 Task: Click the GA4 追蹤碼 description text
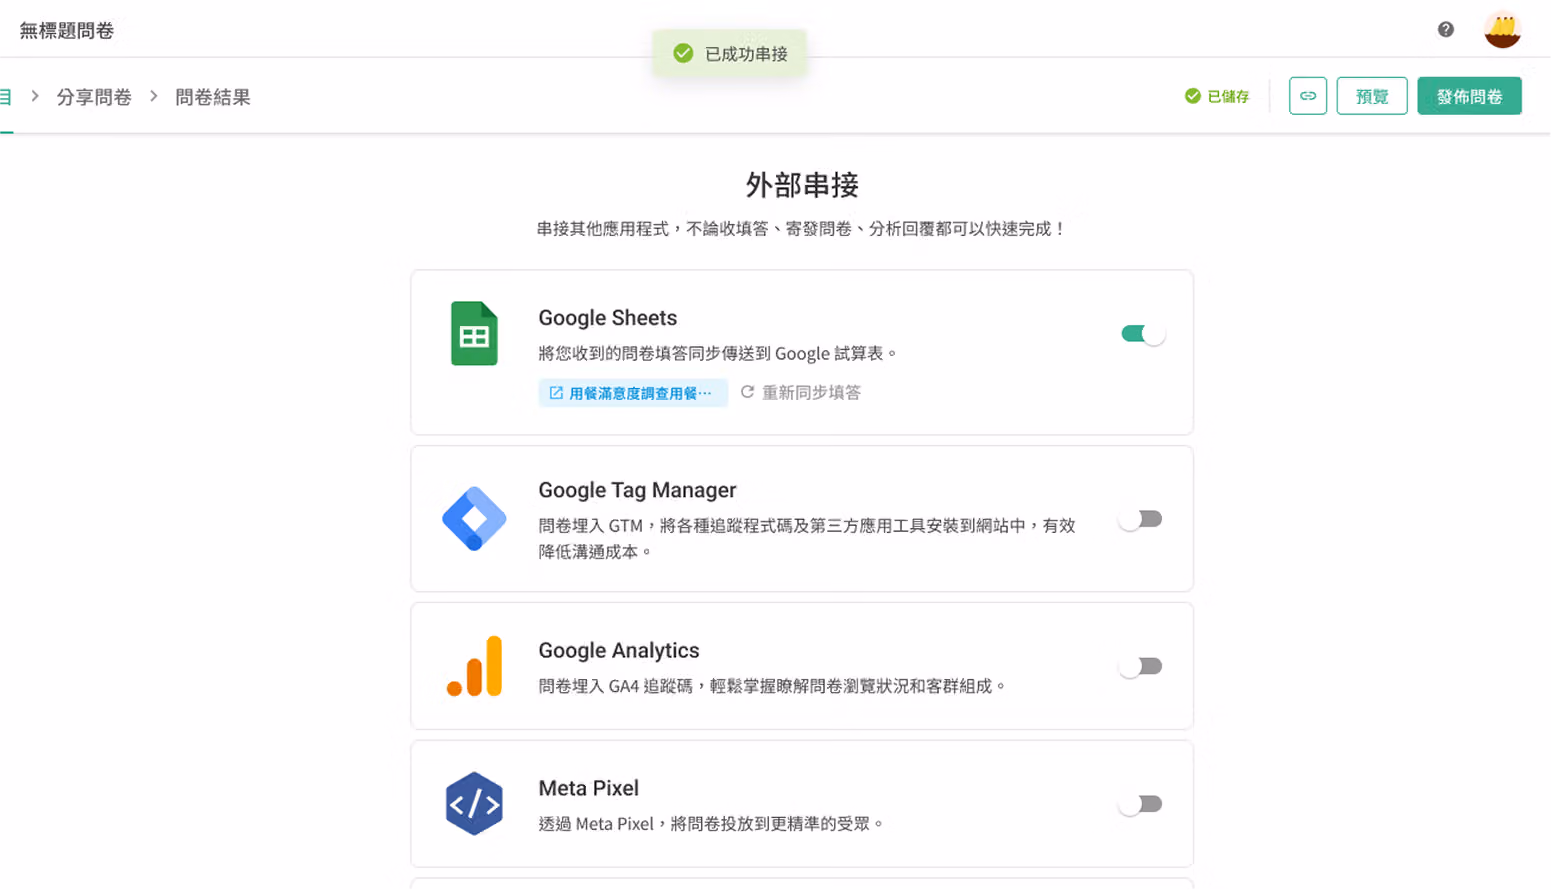[772, 686]
